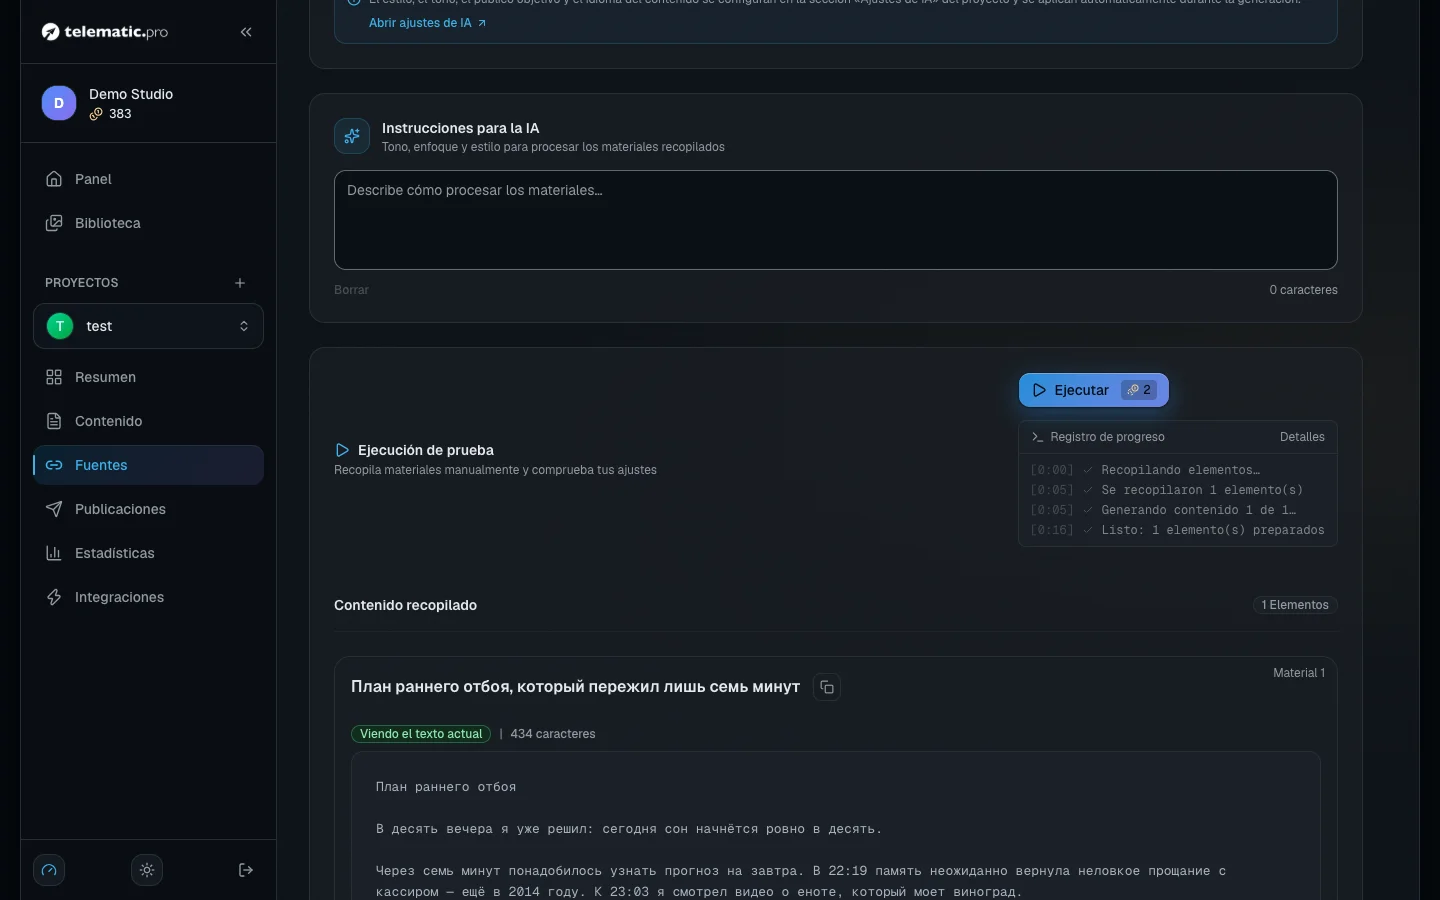Screen dimensions: 1440x900
Task: Click log line 'Listo: 1 elemento(s) preparados'
Action: (x=1213, y=530)
